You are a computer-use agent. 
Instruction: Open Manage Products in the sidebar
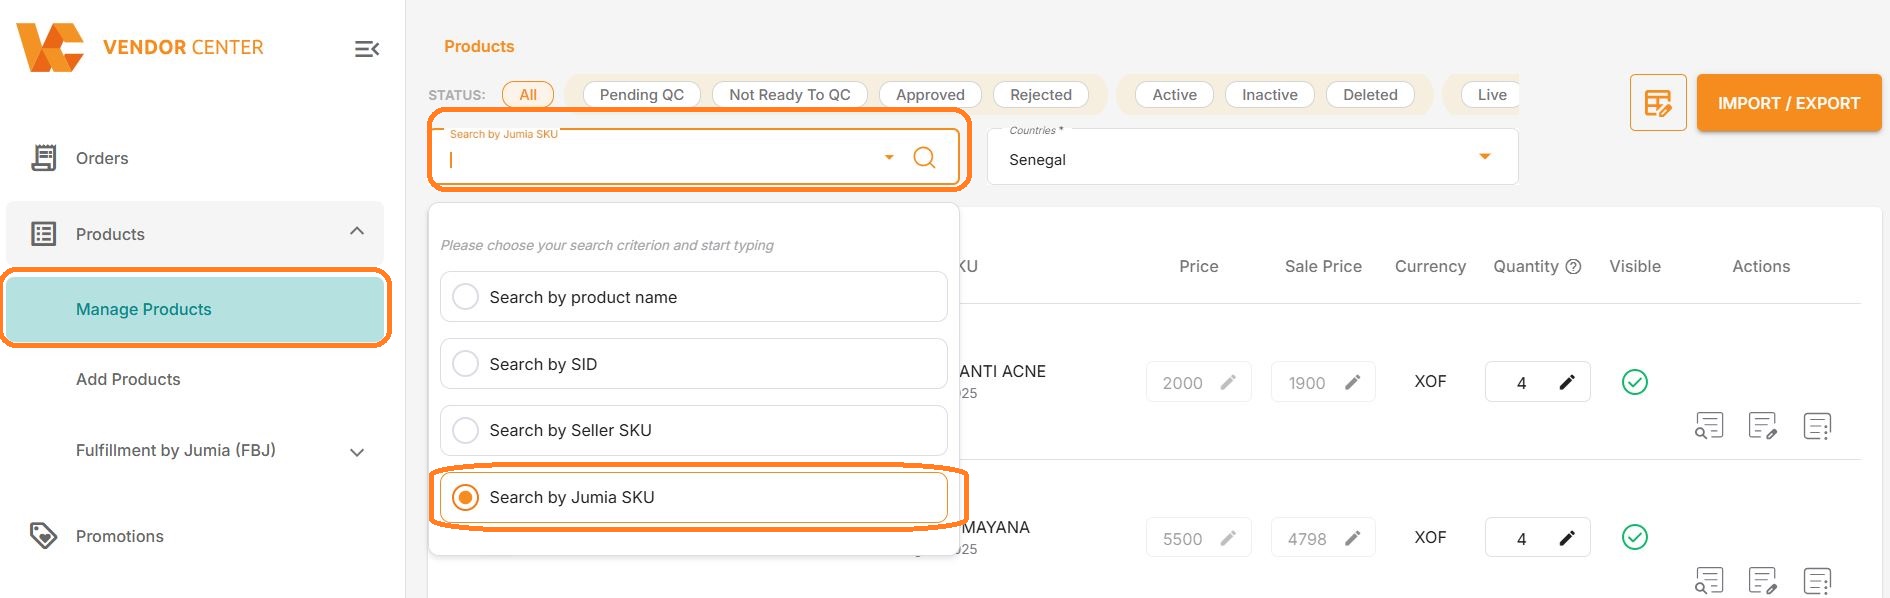195,309
